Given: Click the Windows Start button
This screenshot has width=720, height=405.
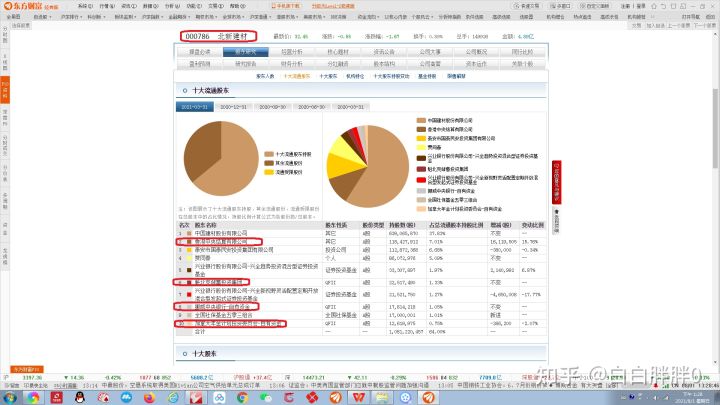Looking at the screenshot, I should click(x=10, y=397).
